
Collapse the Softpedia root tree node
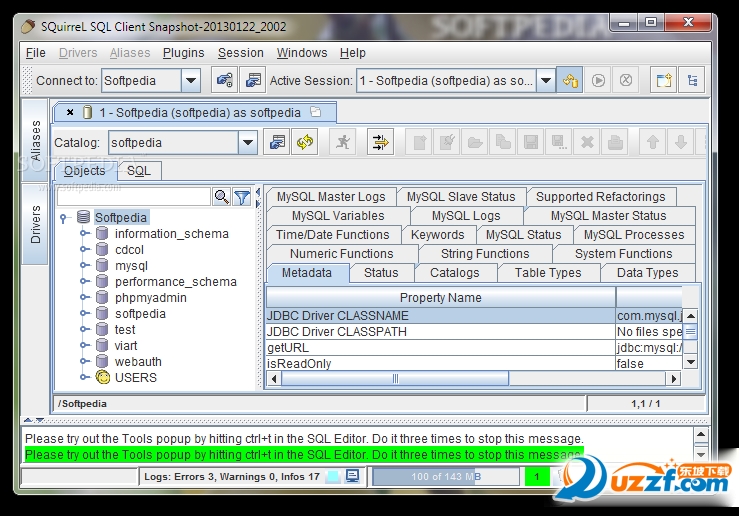[63, 218]
